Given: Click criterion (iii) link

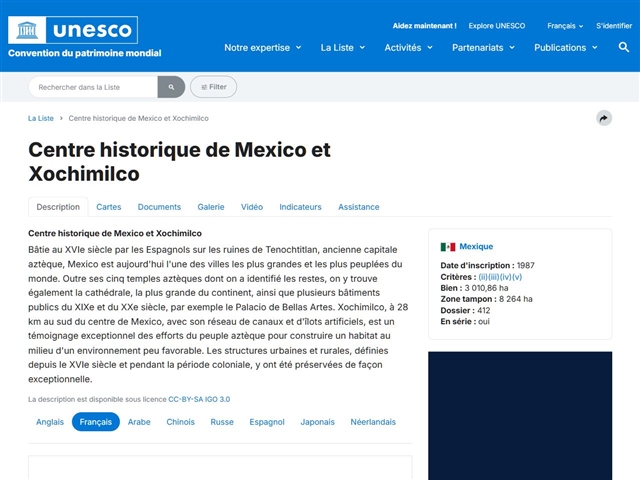Looking at the screenshot, I should [x=493, y=277].
